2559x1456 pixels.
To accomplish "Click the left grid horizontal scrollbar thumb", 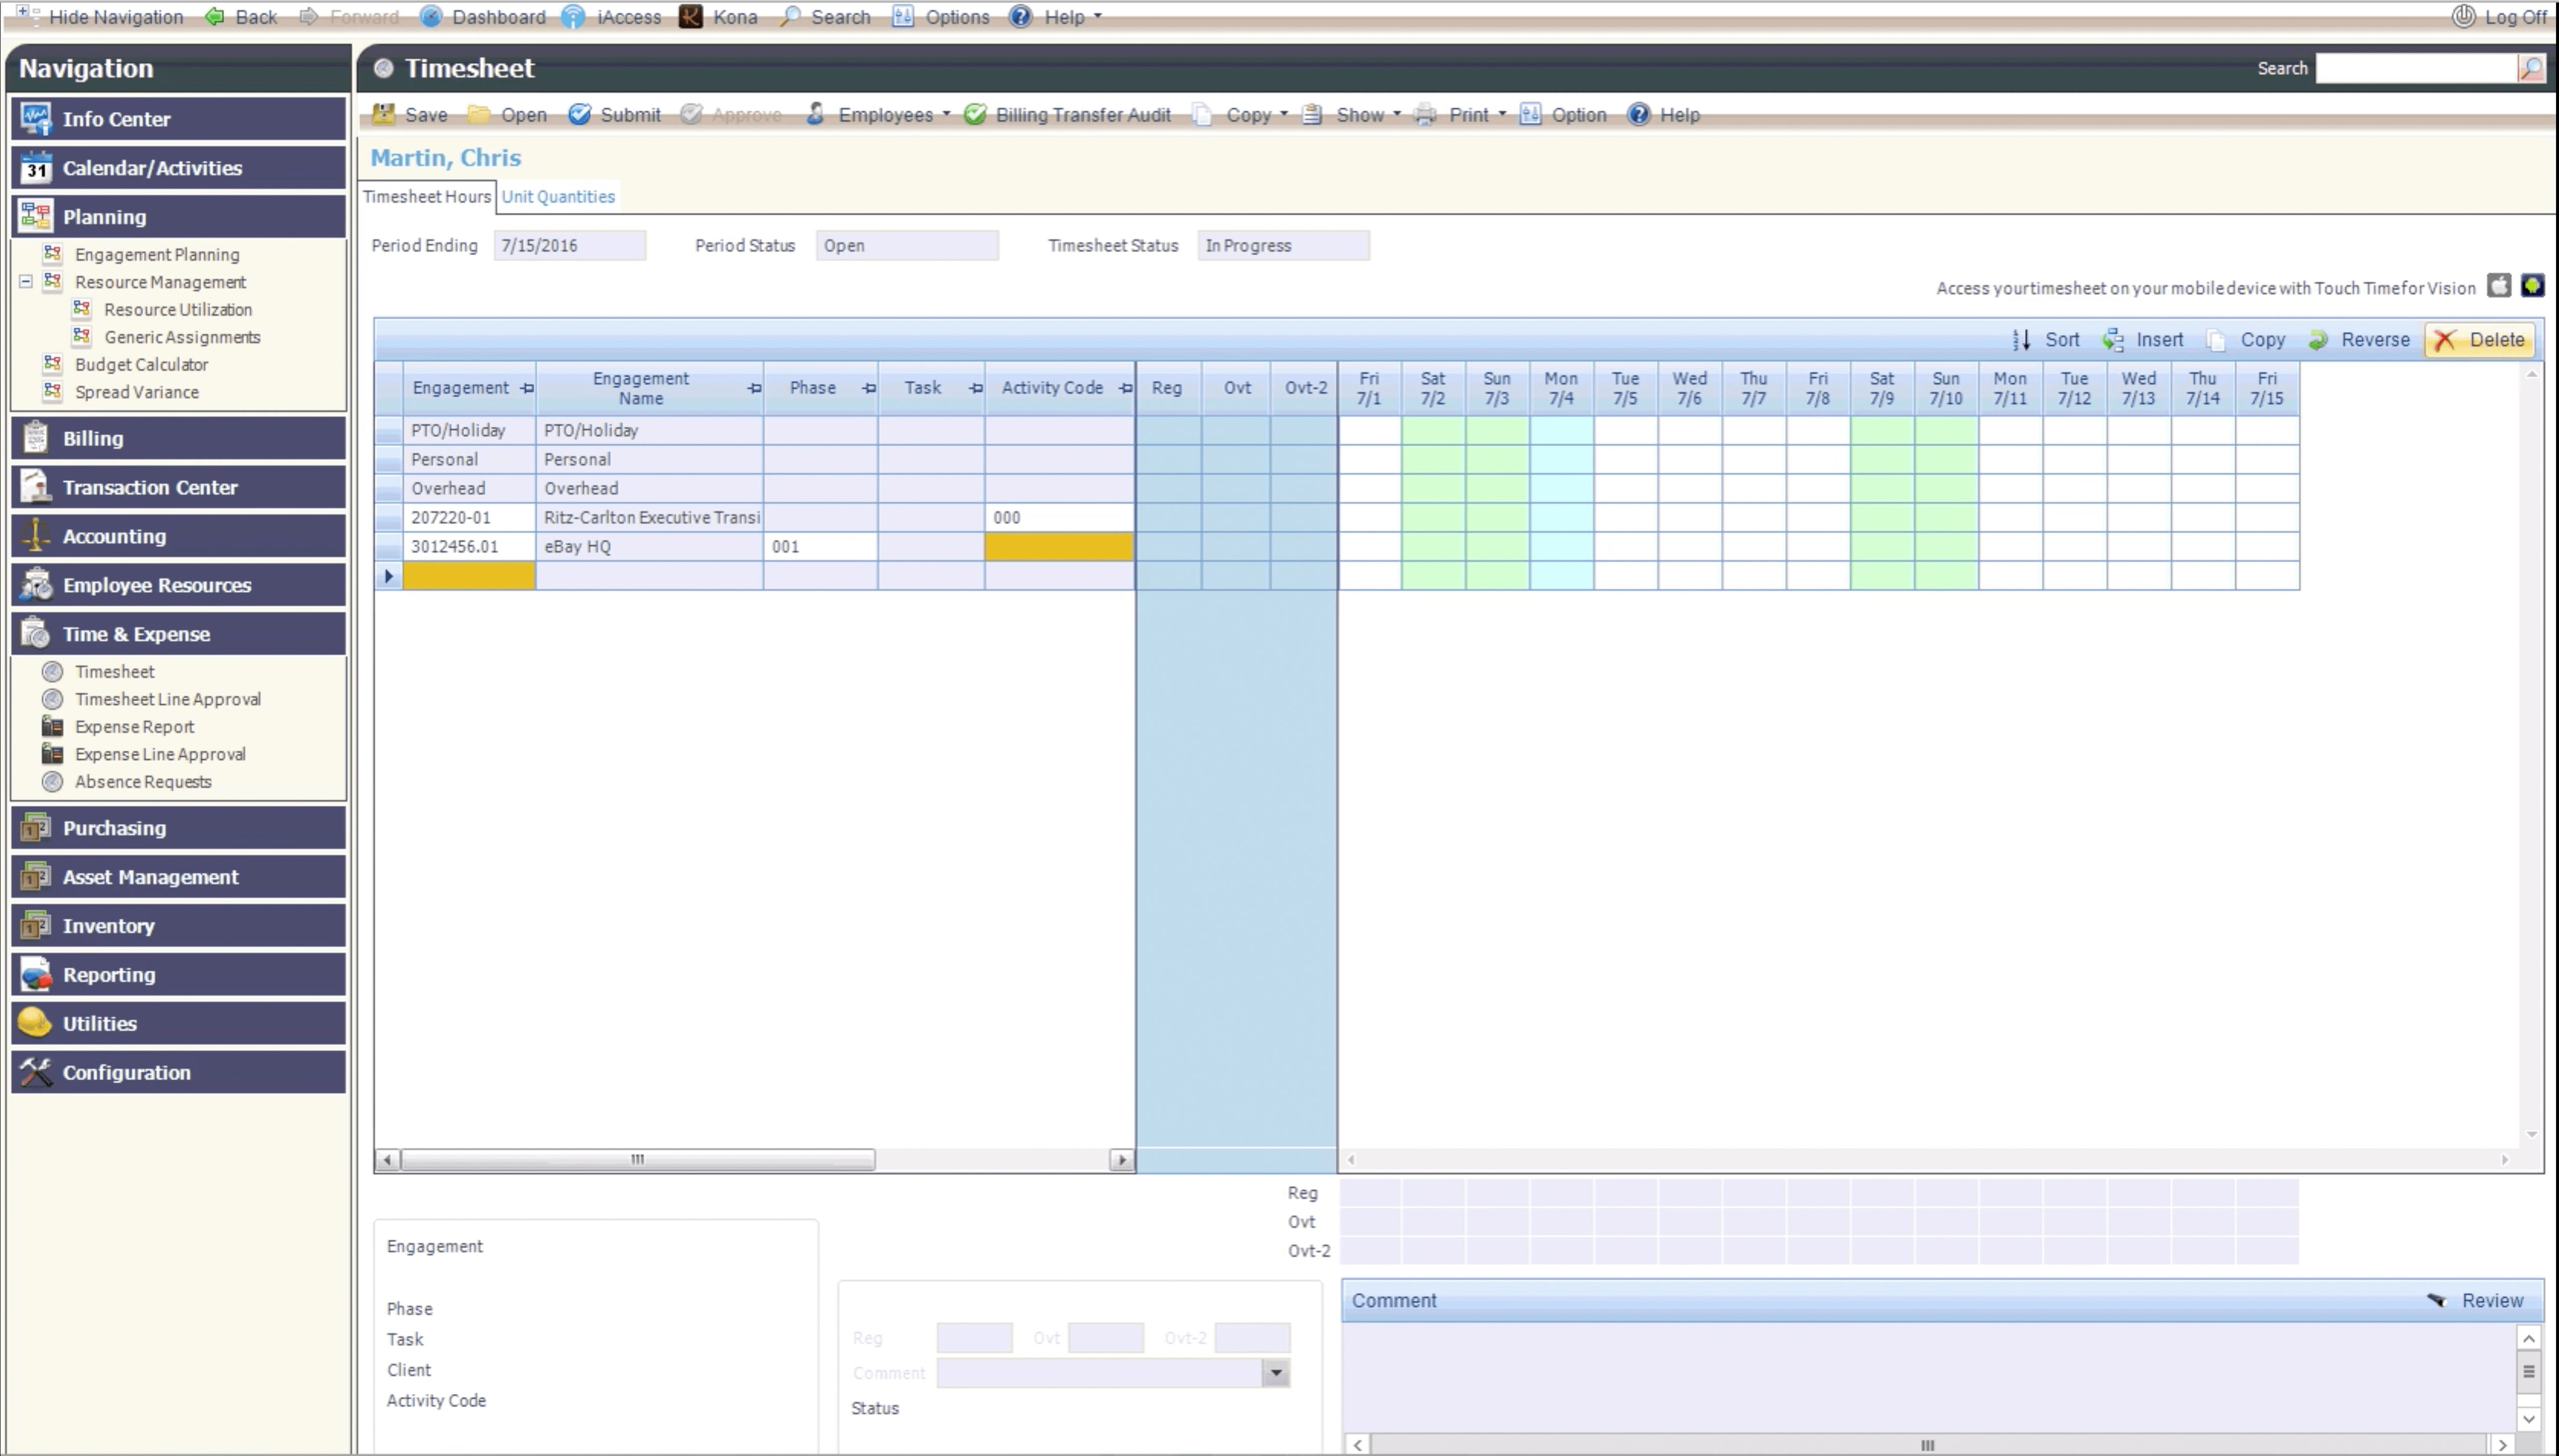I will click(638, 1160).
